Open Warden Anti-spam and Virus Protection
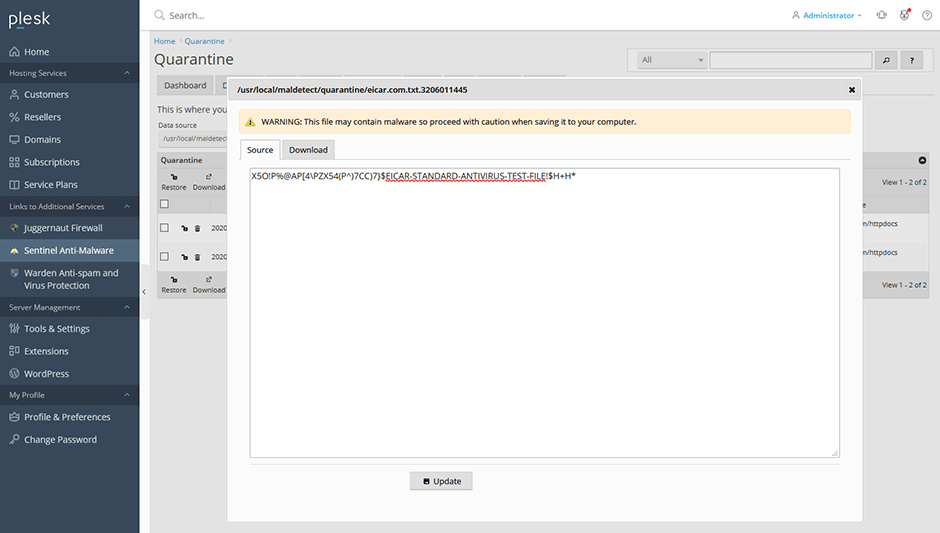940x533 pixels. 71,279
